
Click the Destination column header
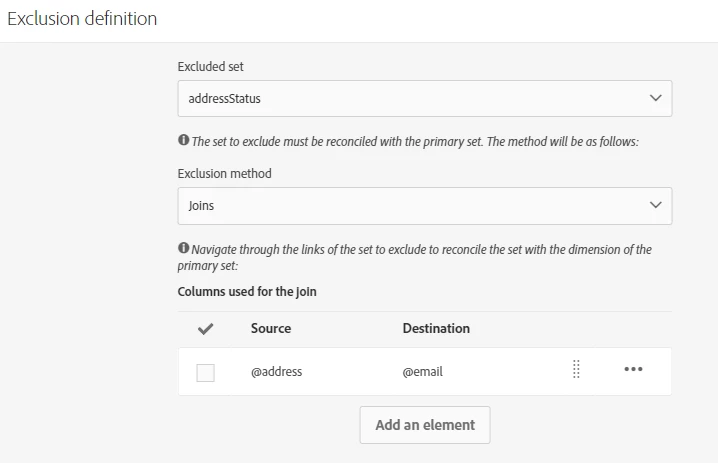click(x=436, y=328)
